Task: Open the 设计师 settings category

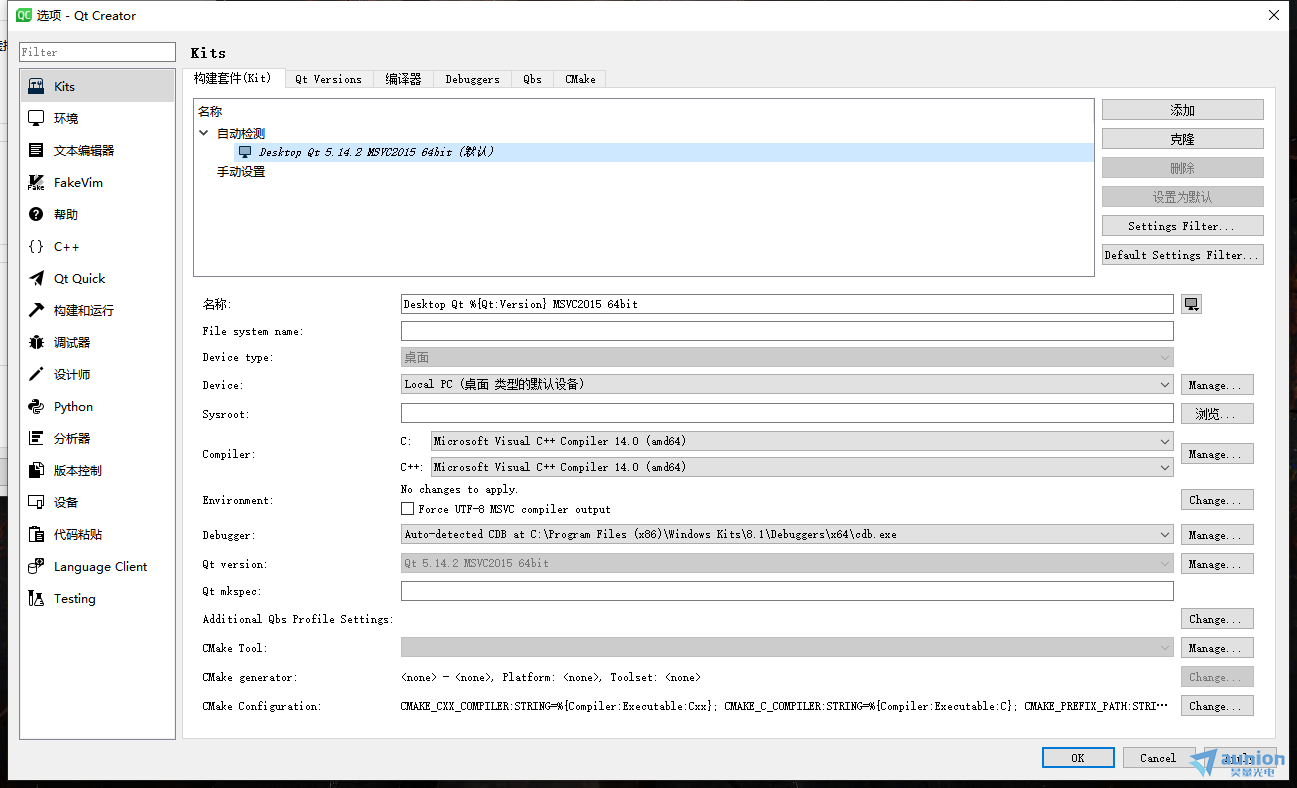Action: pyautogui.click(x=97, y=374)
